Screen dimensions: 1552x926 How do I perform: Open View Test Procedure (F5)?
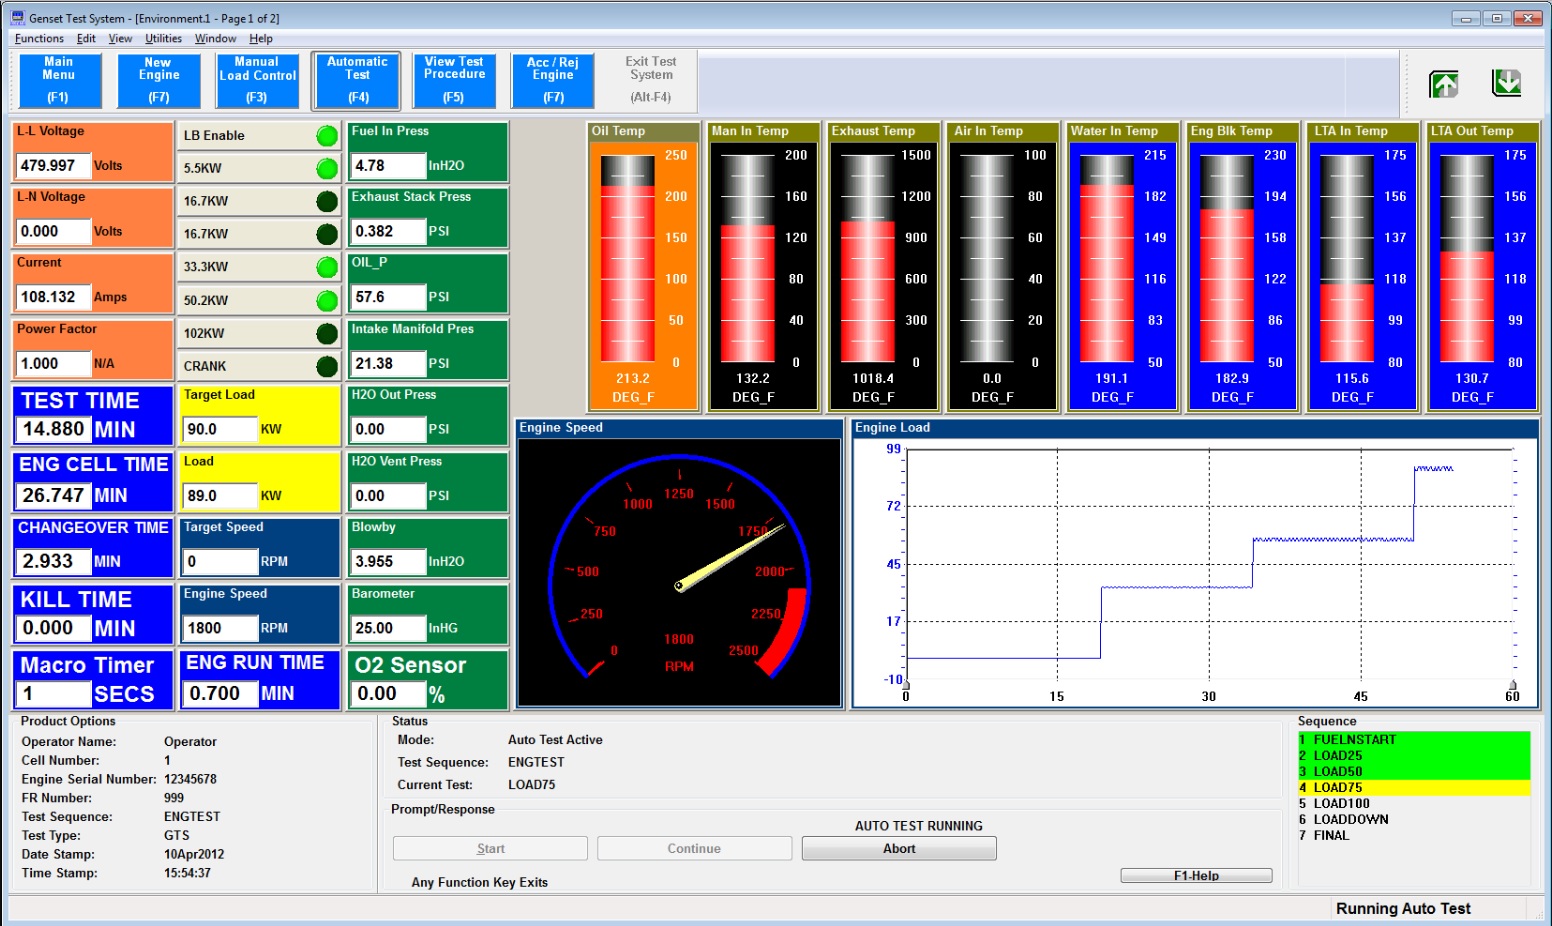point(454,80)
